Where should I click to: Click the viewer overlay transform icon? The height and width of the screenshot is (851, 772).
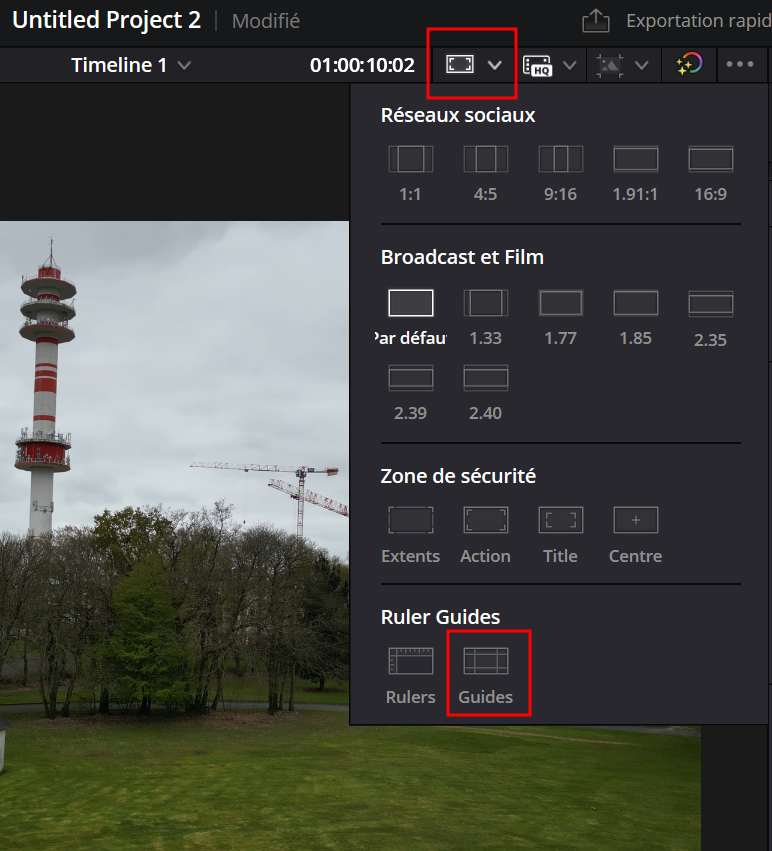pos(610,65)
